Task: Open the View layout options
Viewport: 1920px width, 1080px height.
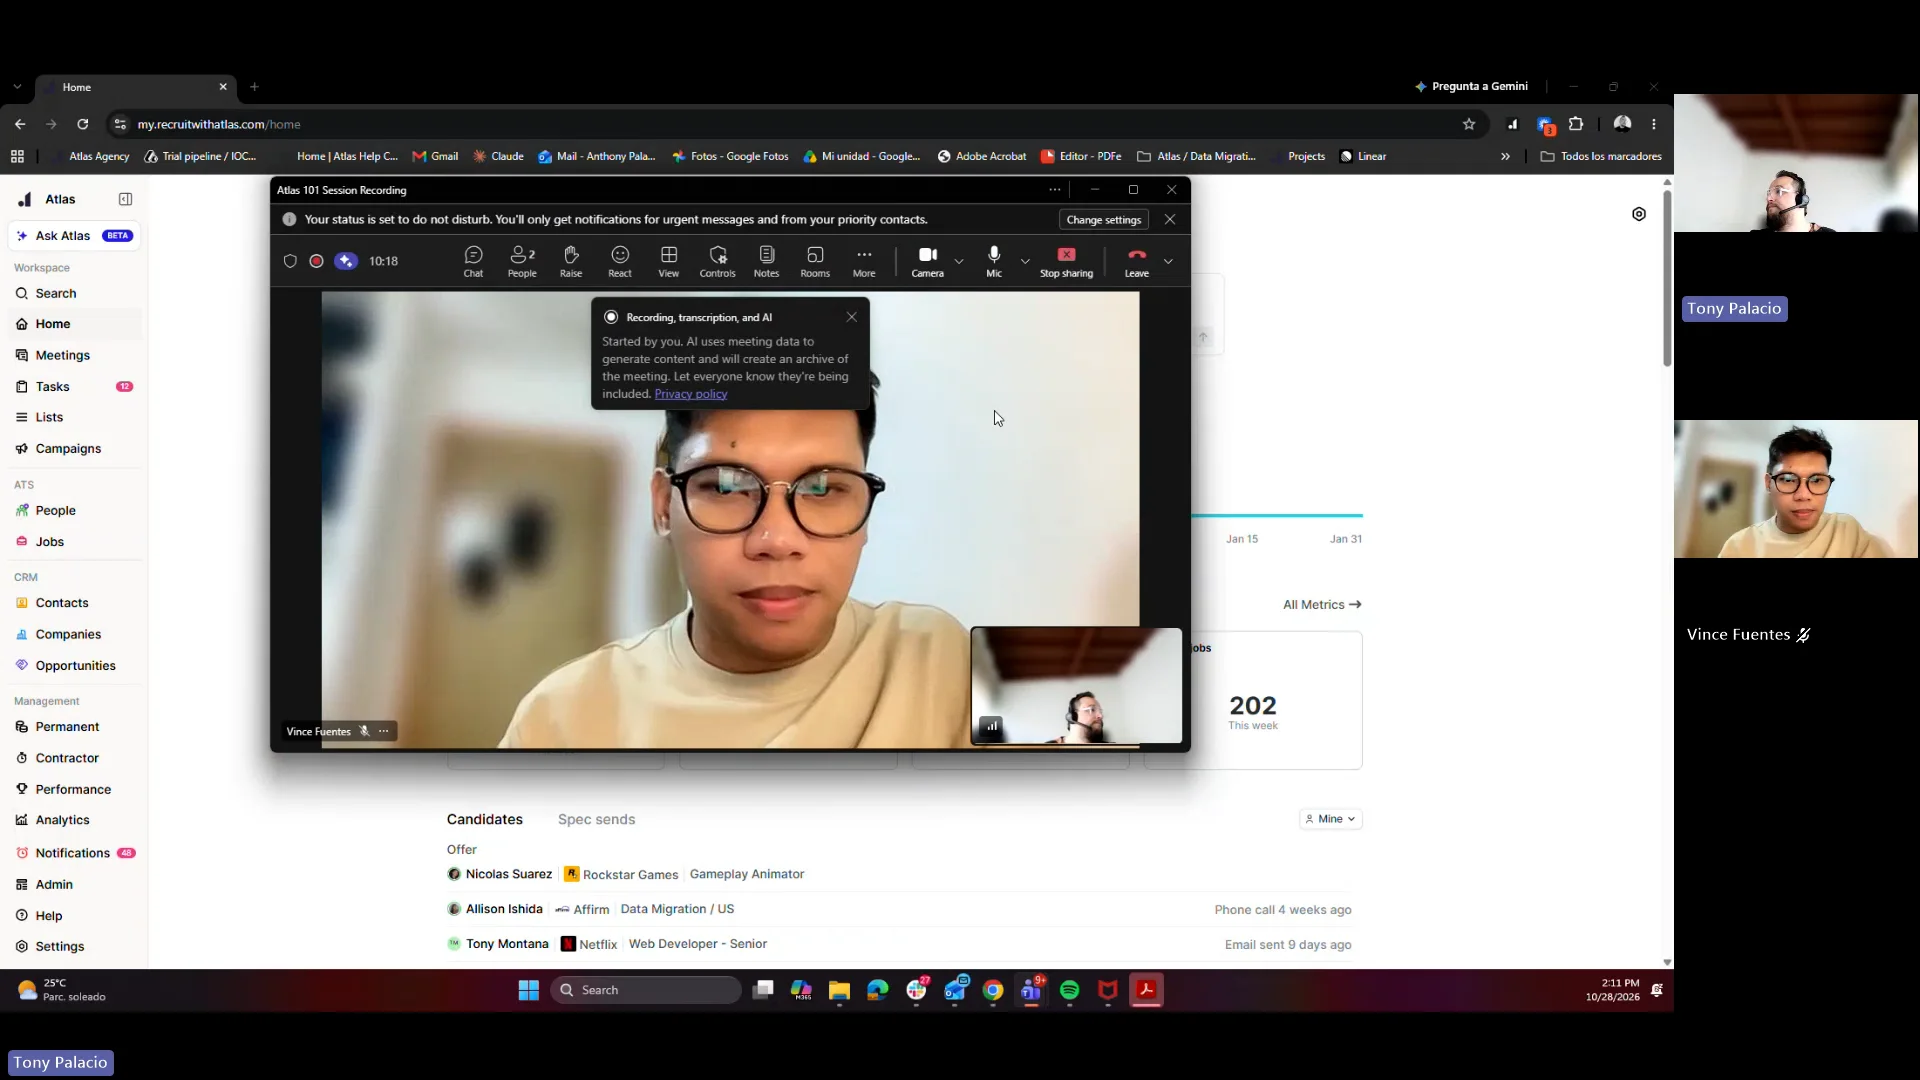Action: (669, 261)
